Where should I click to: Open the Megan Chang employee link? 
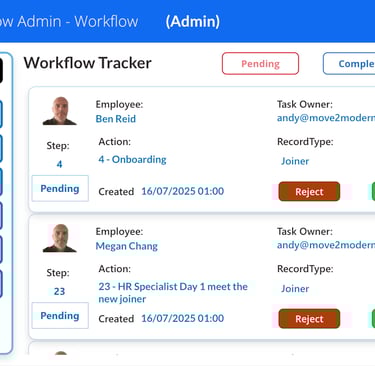(x=127, y=246)
